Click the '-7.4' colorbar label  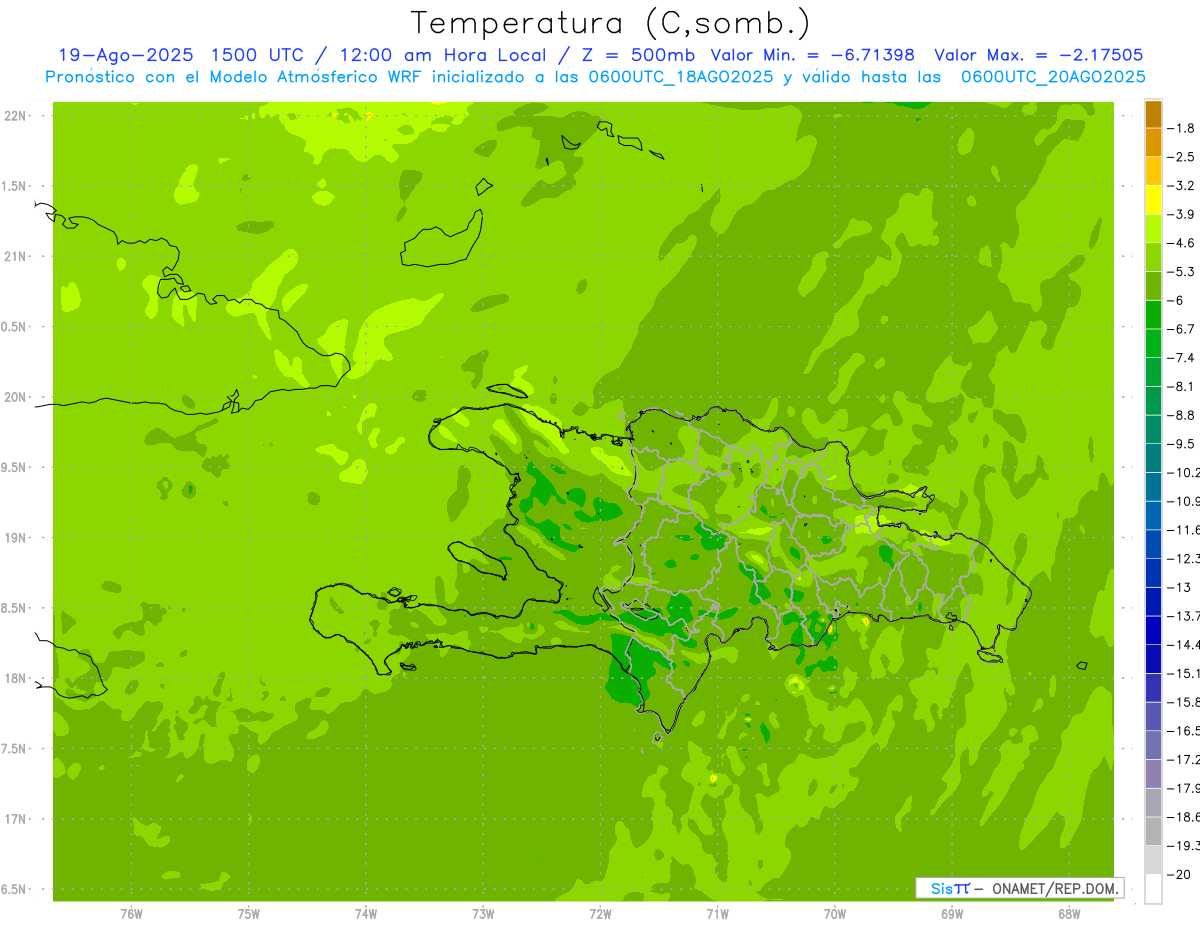1182,358
